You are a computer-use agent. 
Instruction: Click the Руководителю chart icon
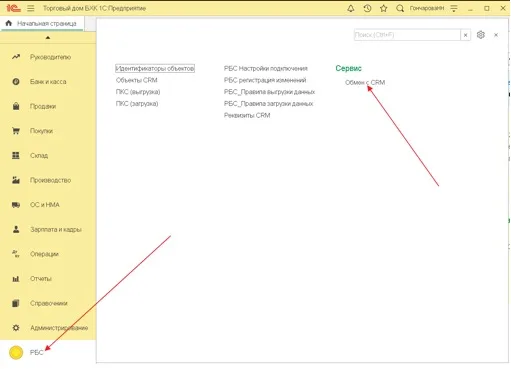pos(16,57)
